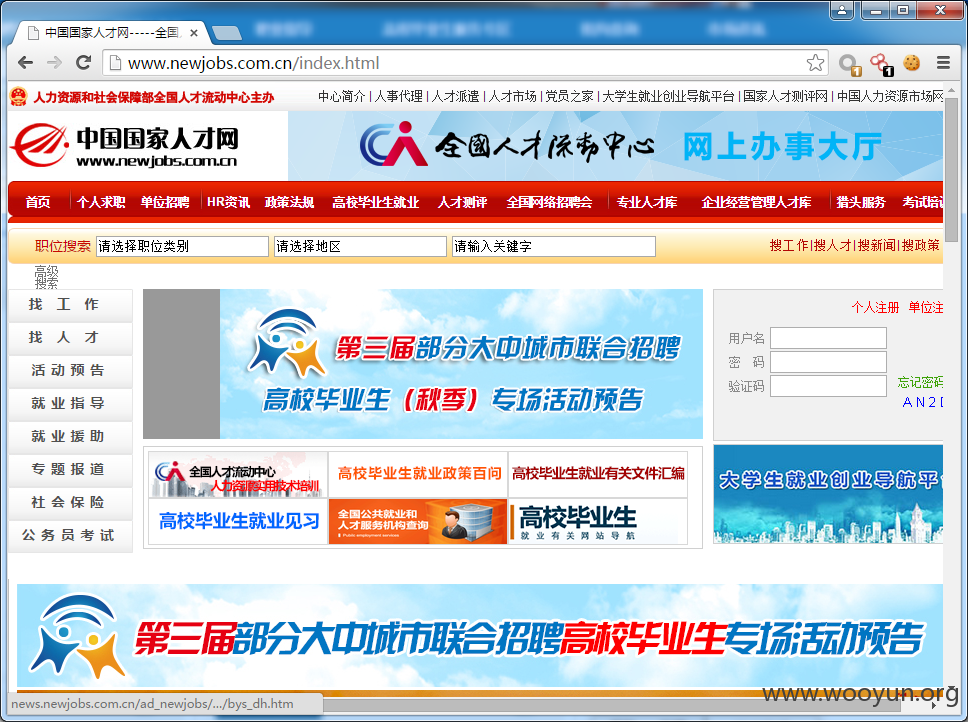Select 就业指导 in left sidebar
This screenshot has height=722, width=968.
coord(70,404)
